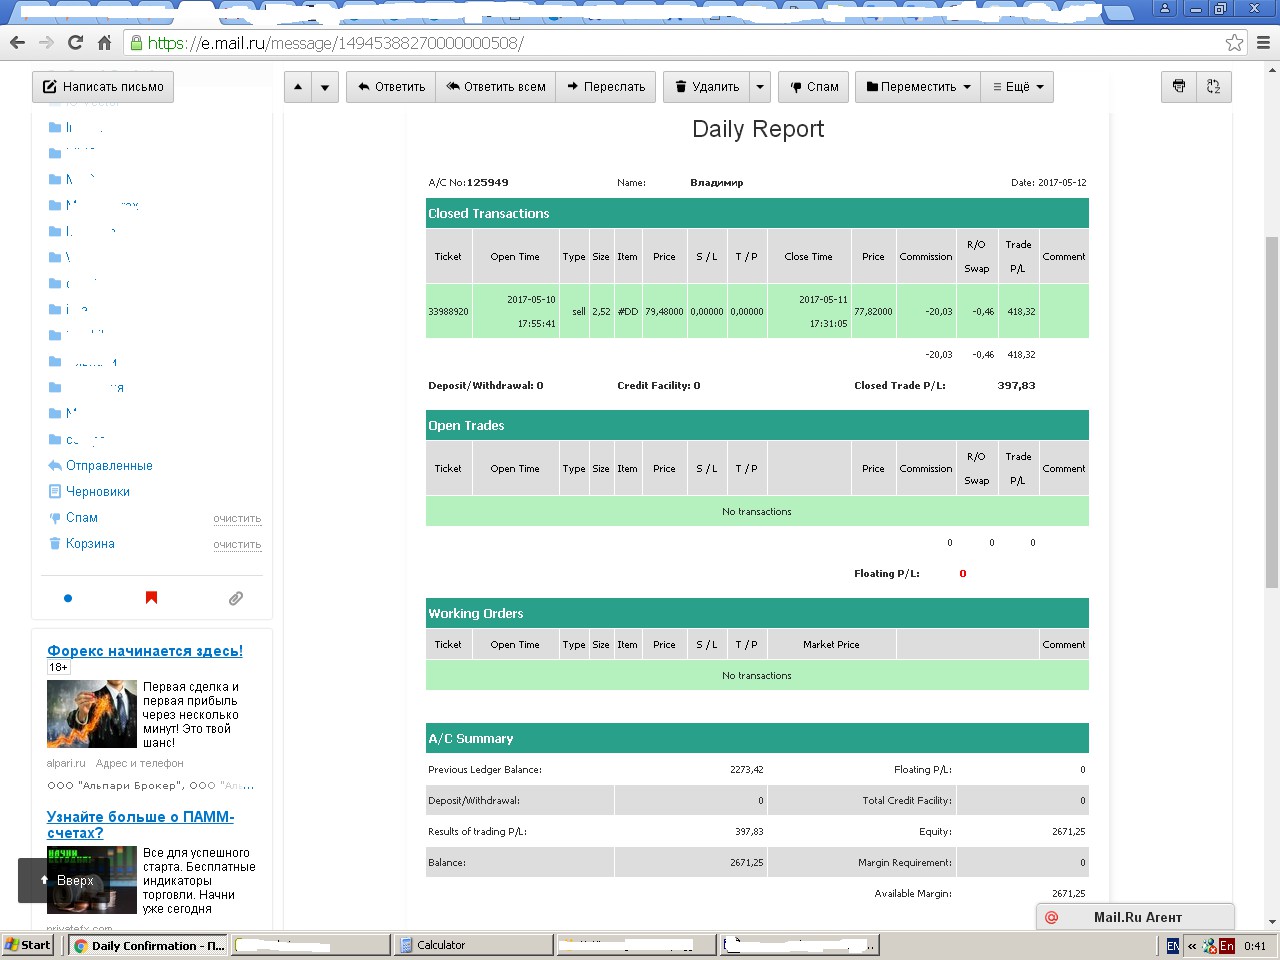
Task: Go to previous message with up arrow
Action: pos(298,87)
